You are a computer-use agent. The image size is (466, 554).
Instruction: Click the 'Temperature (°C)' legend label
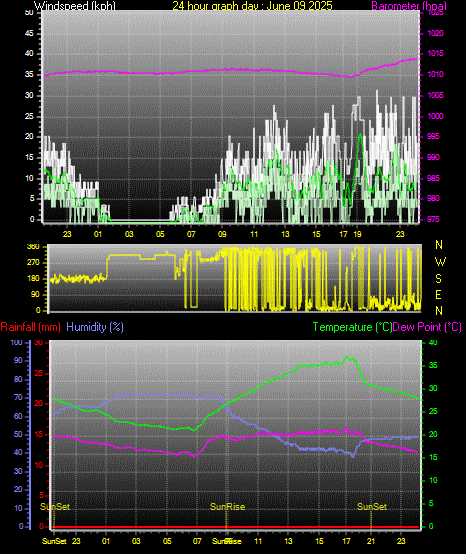[352, 327]
